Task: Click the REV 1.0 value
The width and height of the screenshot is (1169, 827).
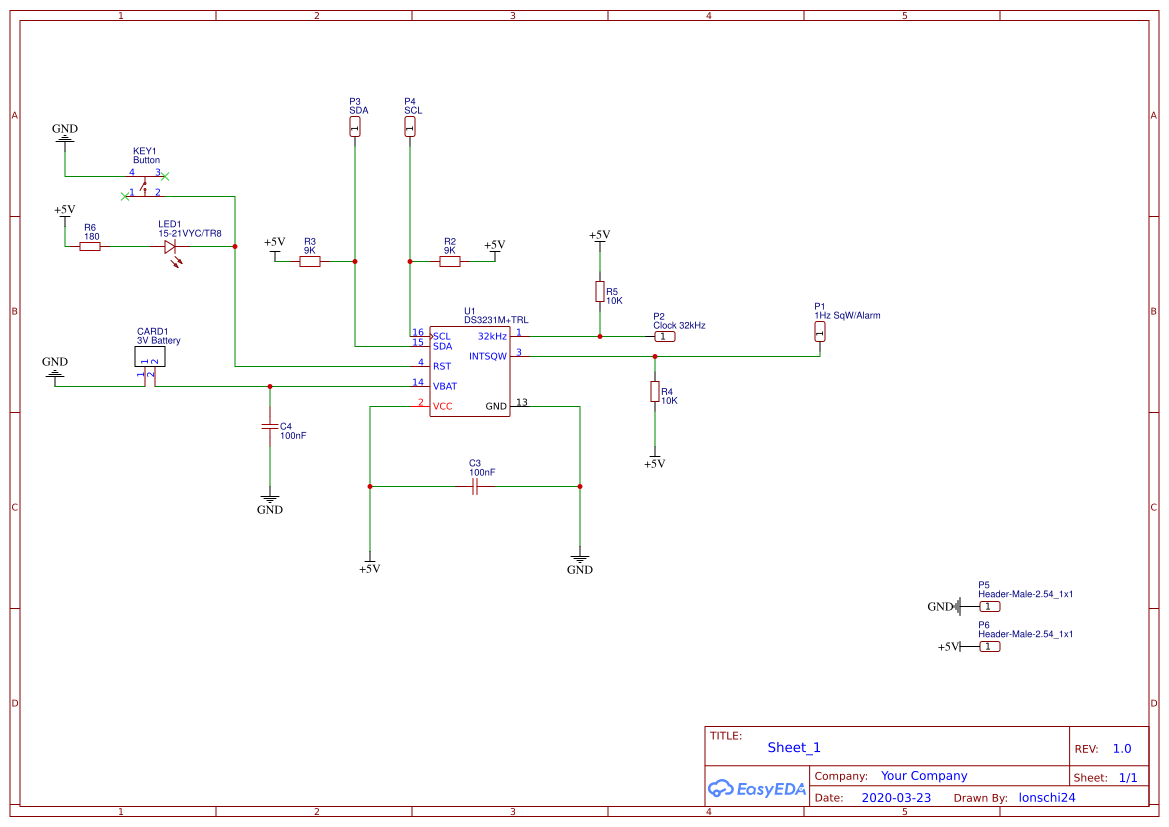Action: (x=1120, y=747)
